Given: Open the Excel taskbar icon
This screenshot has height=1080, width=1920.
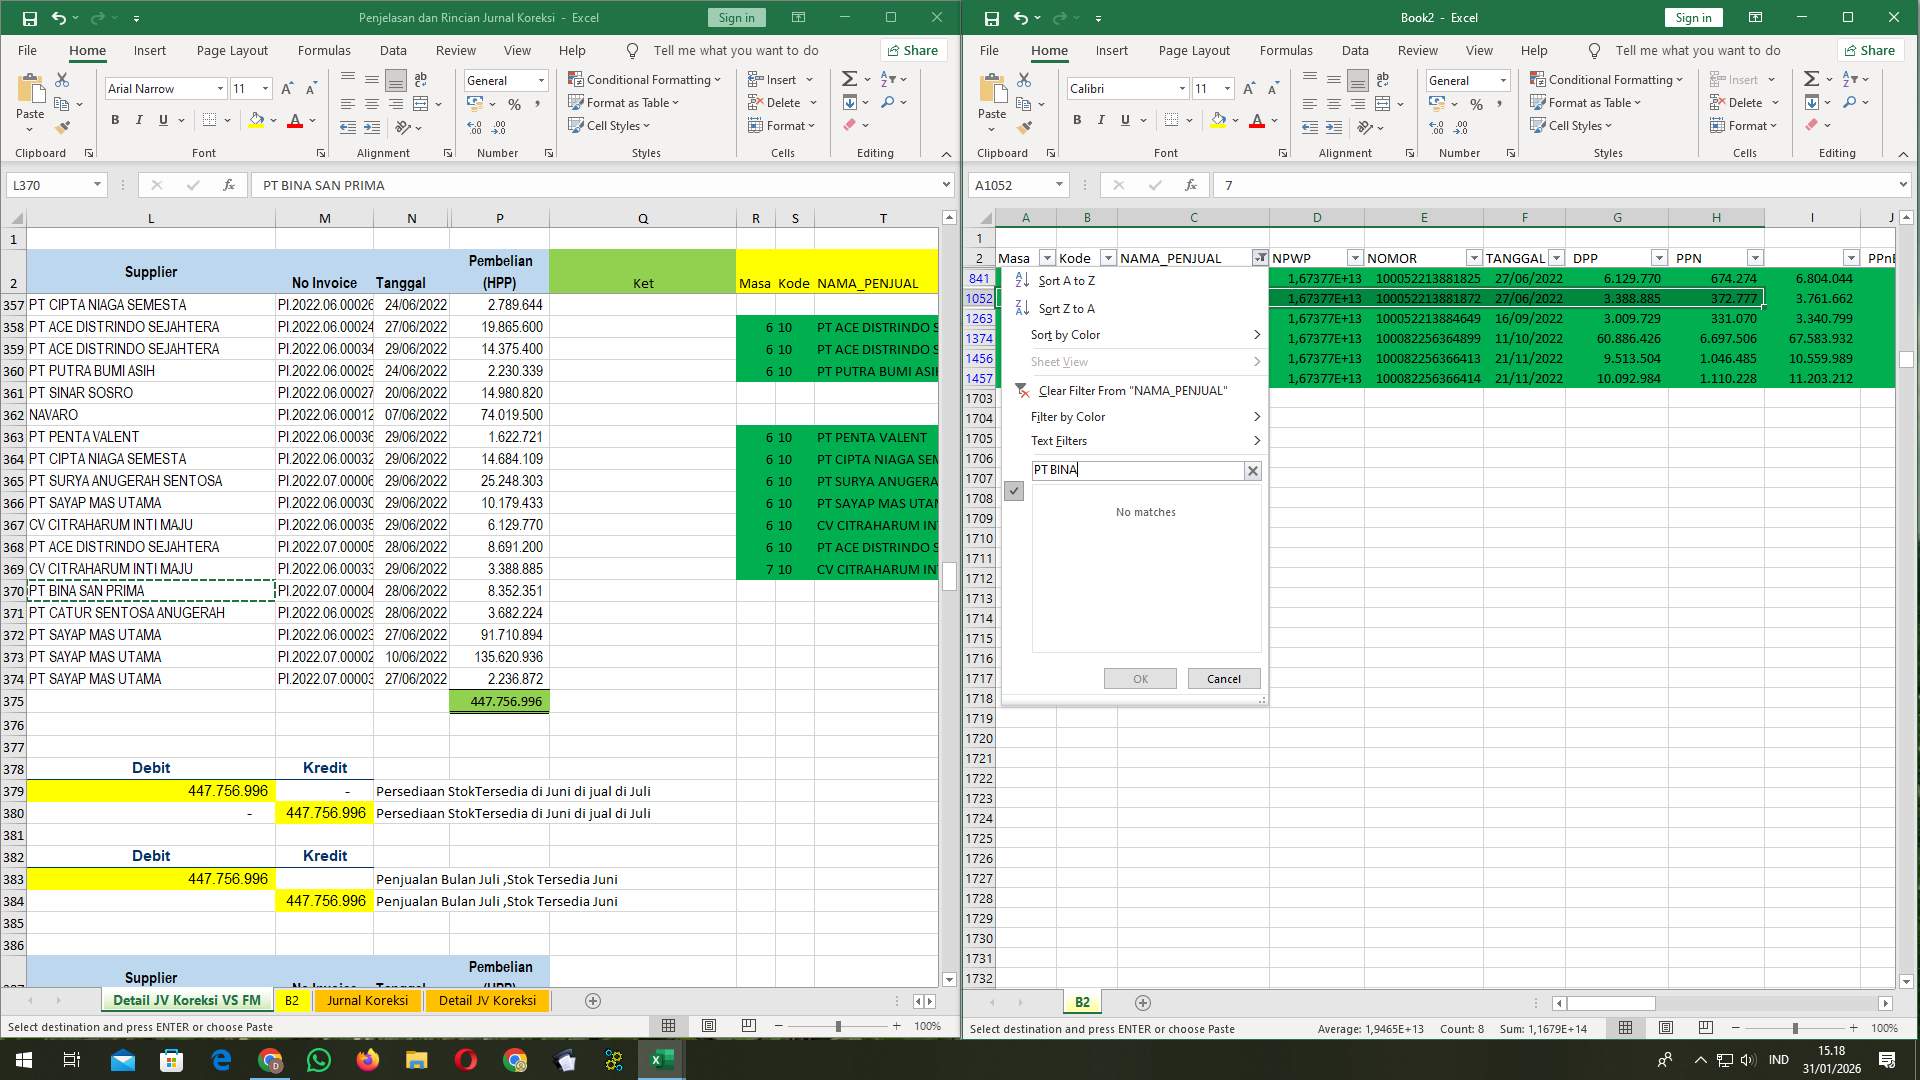Looking at the screenshot, I should (x=660, y=1059).
